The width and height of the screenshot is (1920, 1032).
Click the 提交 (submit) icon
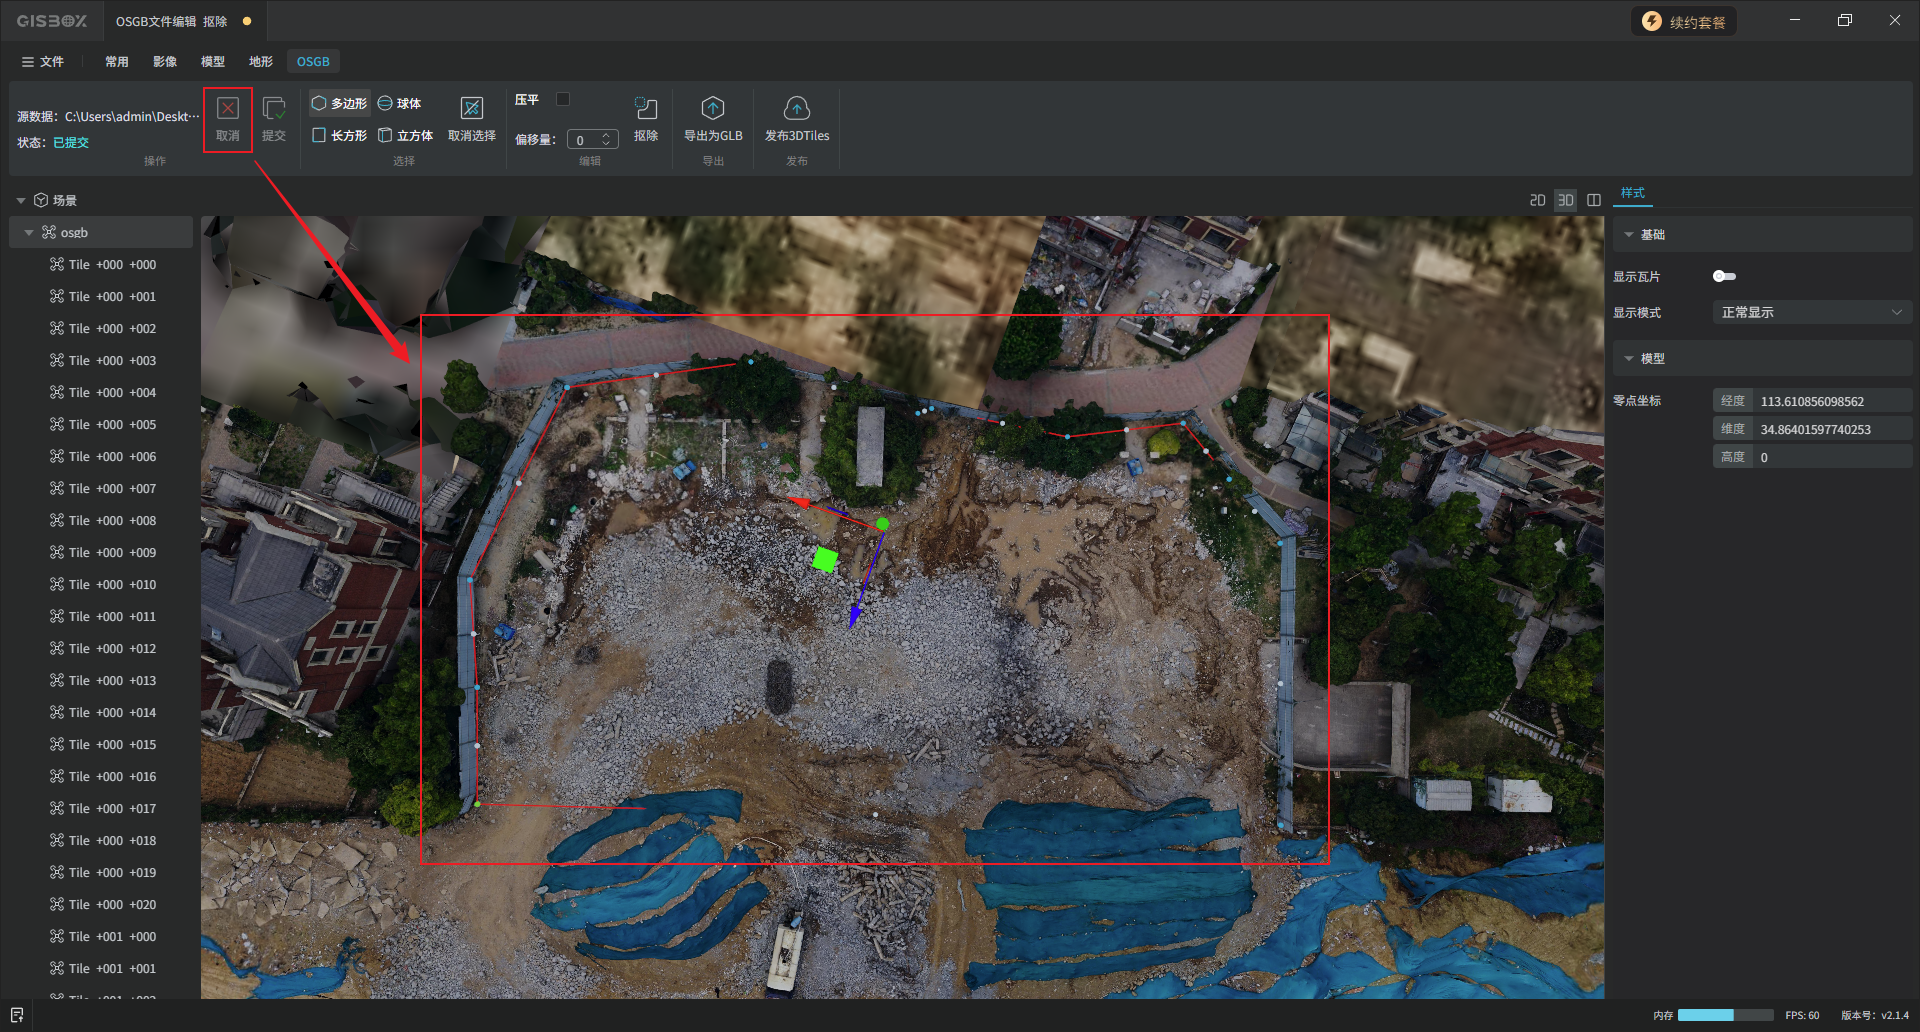point(274,109)
